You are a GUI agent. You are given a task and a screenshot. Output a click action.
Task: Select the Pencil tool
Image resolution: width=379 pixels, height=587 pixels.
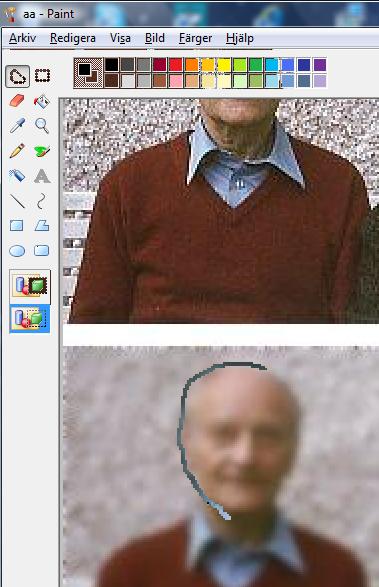point(17,151)
